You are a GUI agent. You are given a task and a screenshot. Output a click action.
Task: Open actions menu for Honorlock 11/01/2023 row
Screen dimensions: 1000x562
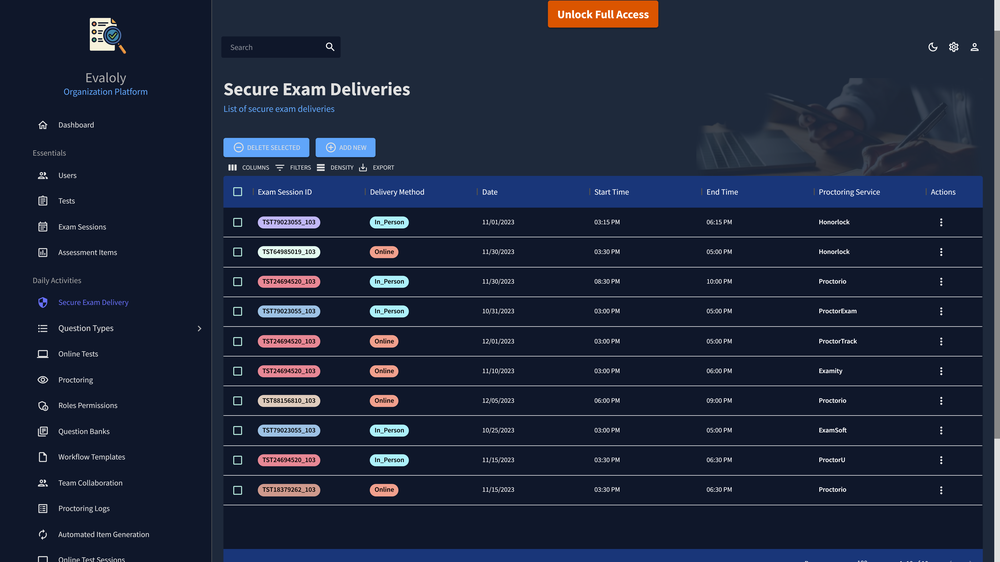coord(941,223)
